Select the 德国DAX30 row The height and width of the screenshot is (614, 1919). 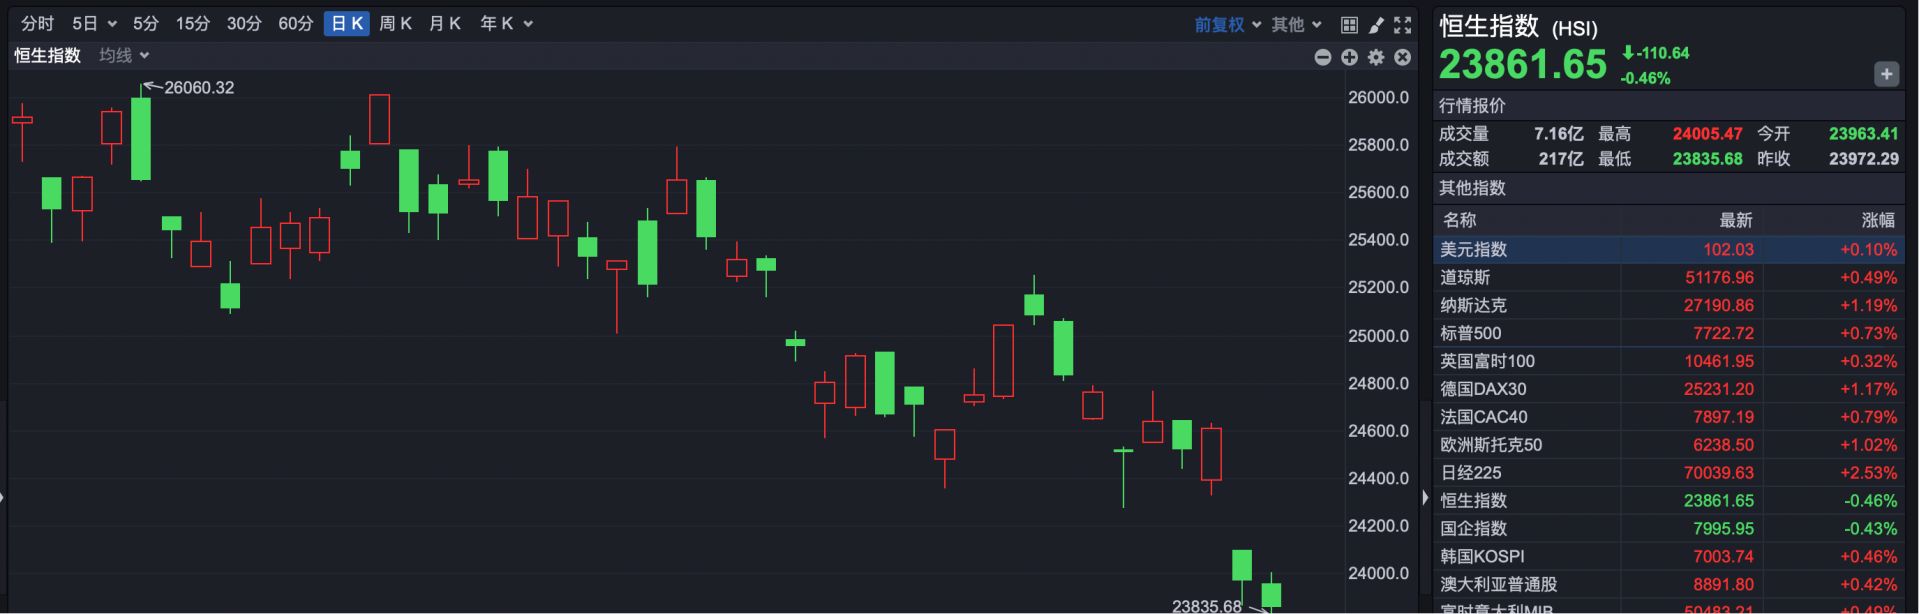tap(1668, 389)
